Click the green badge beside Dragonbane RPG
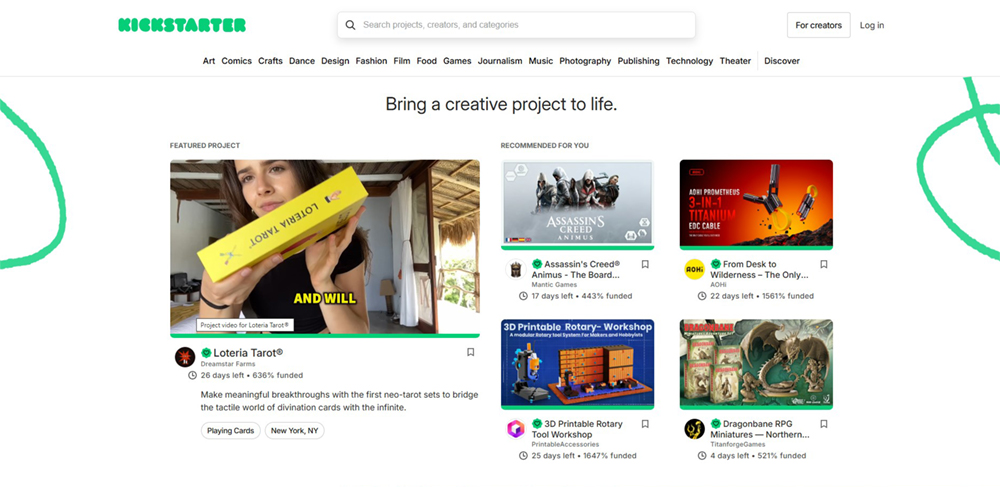The width and height of the screenshot is (1000, 487). [716, 424]
